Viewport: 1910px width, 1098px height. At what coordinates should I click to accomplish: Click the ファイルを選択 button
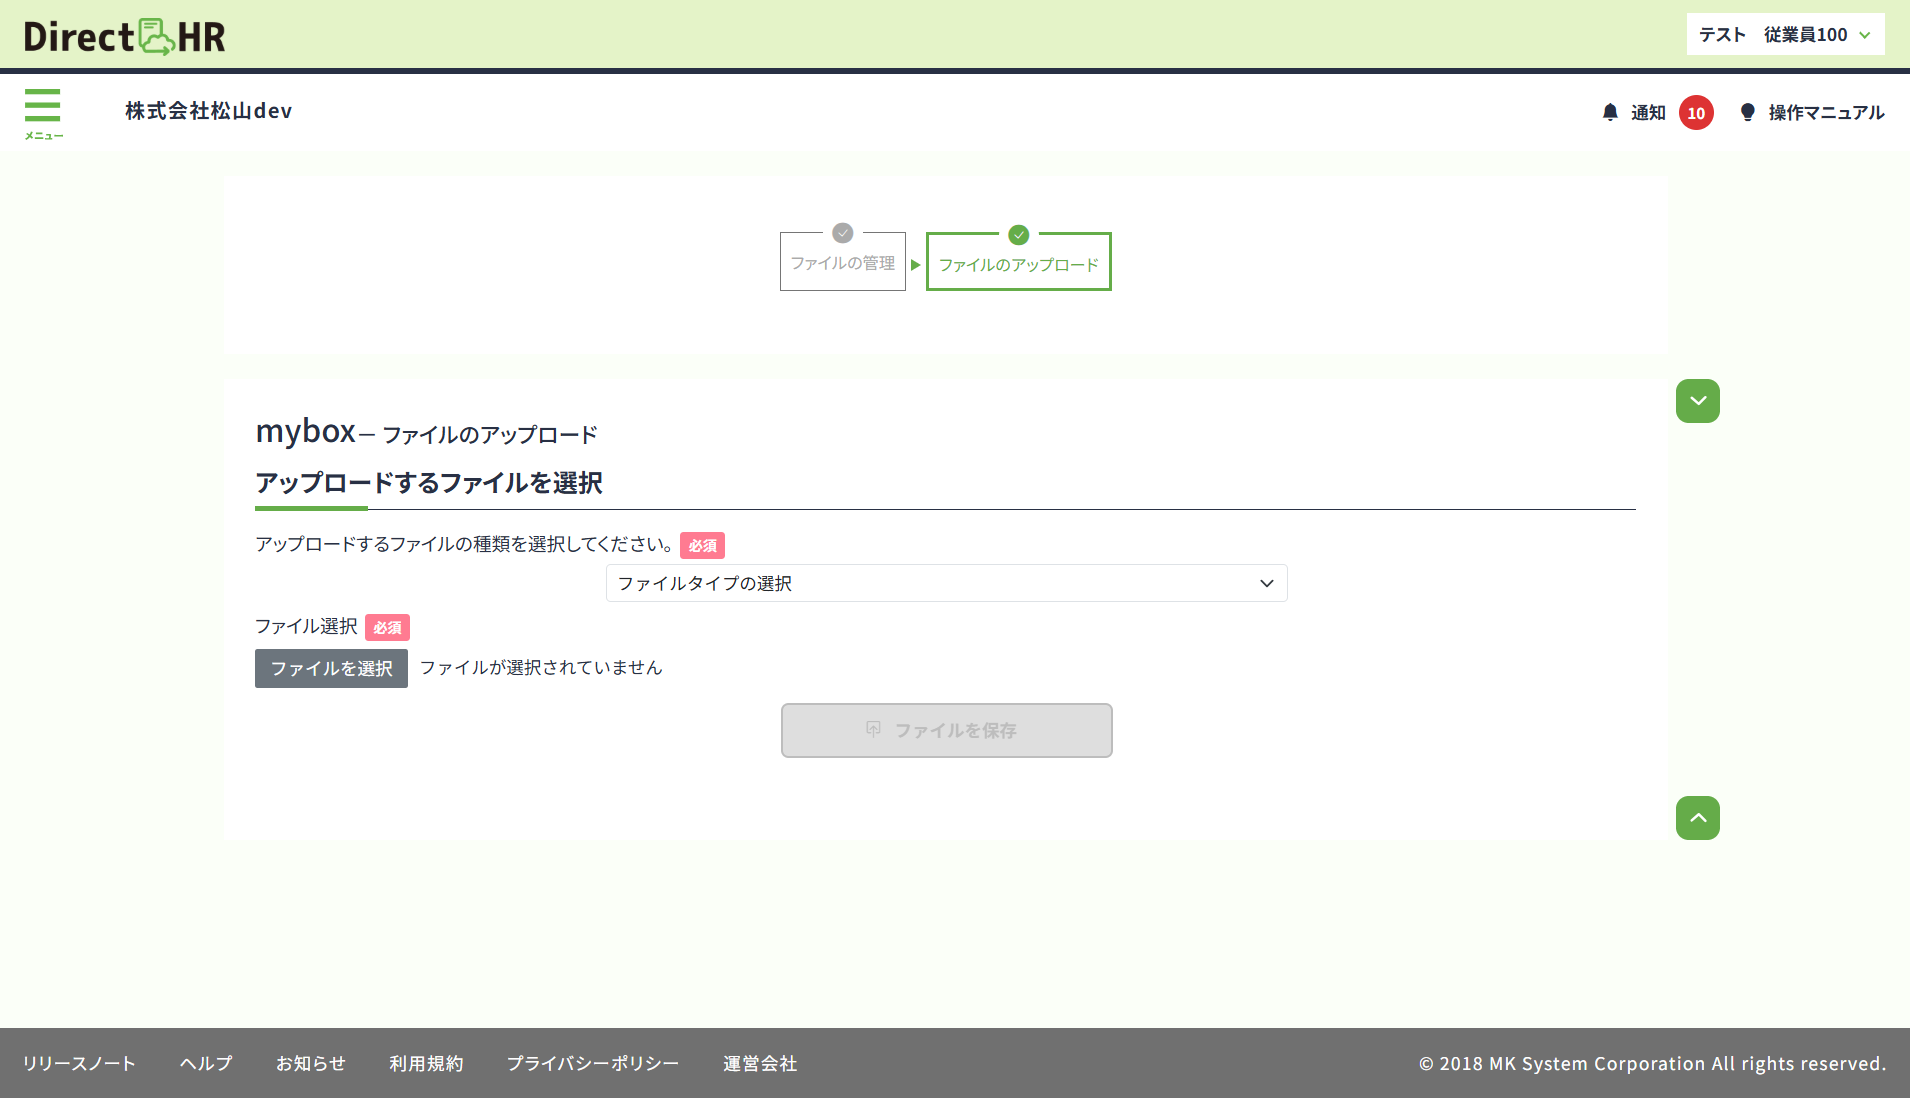[x=331, y=668]
